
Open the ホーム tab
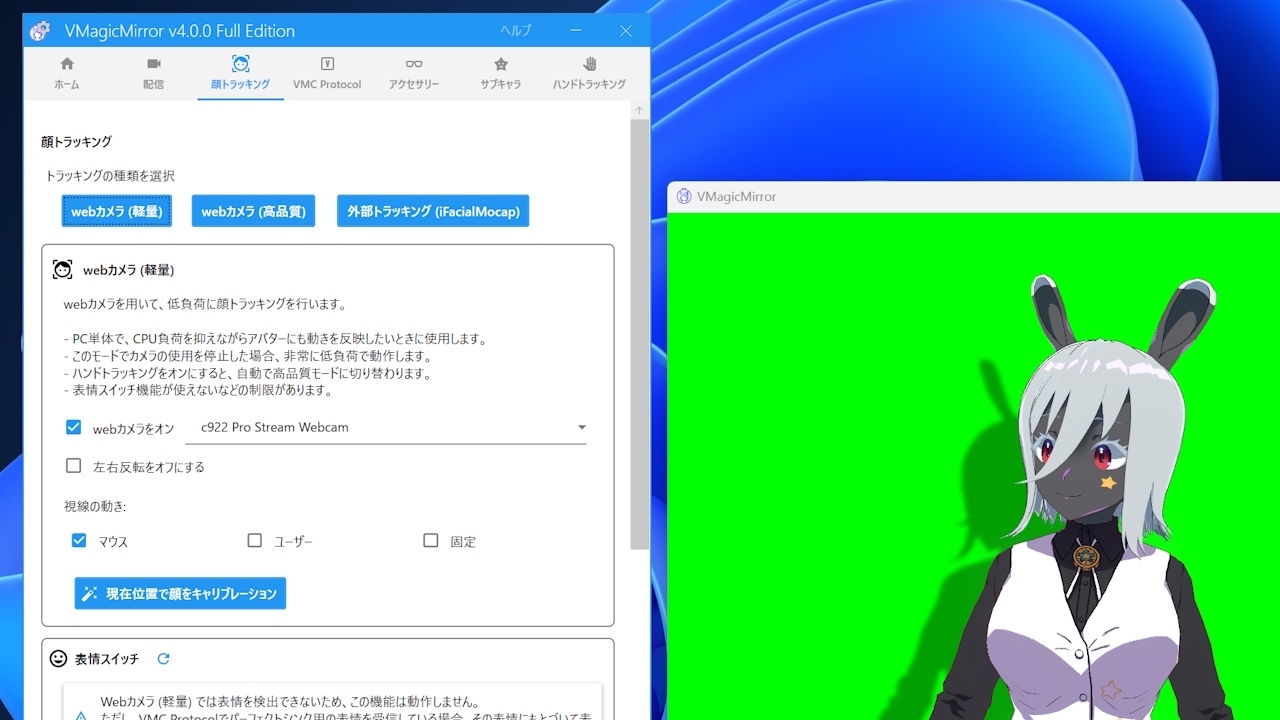(x=67, y=74)
